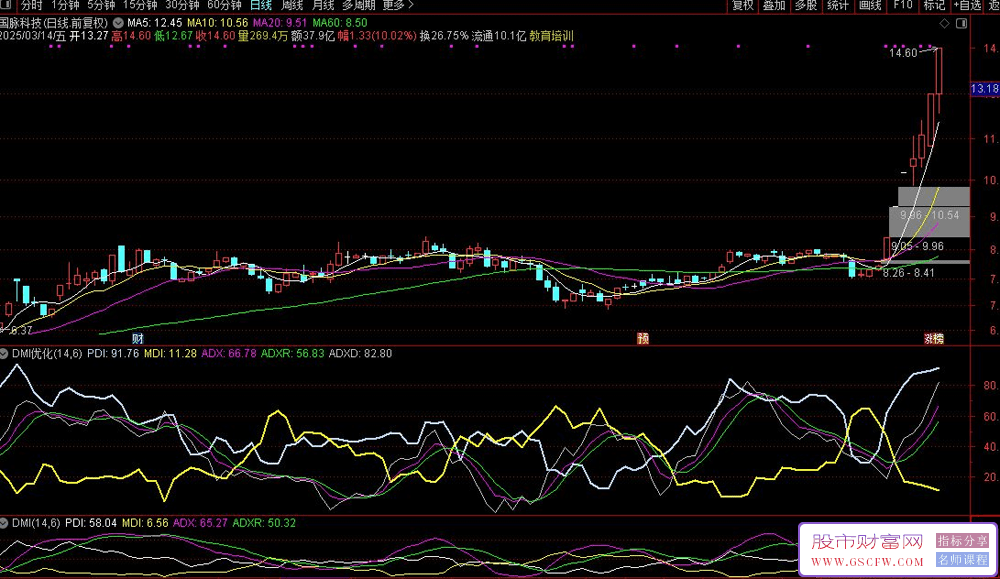
Task: Click the MA10: 10.56 label
Action: 217,23
